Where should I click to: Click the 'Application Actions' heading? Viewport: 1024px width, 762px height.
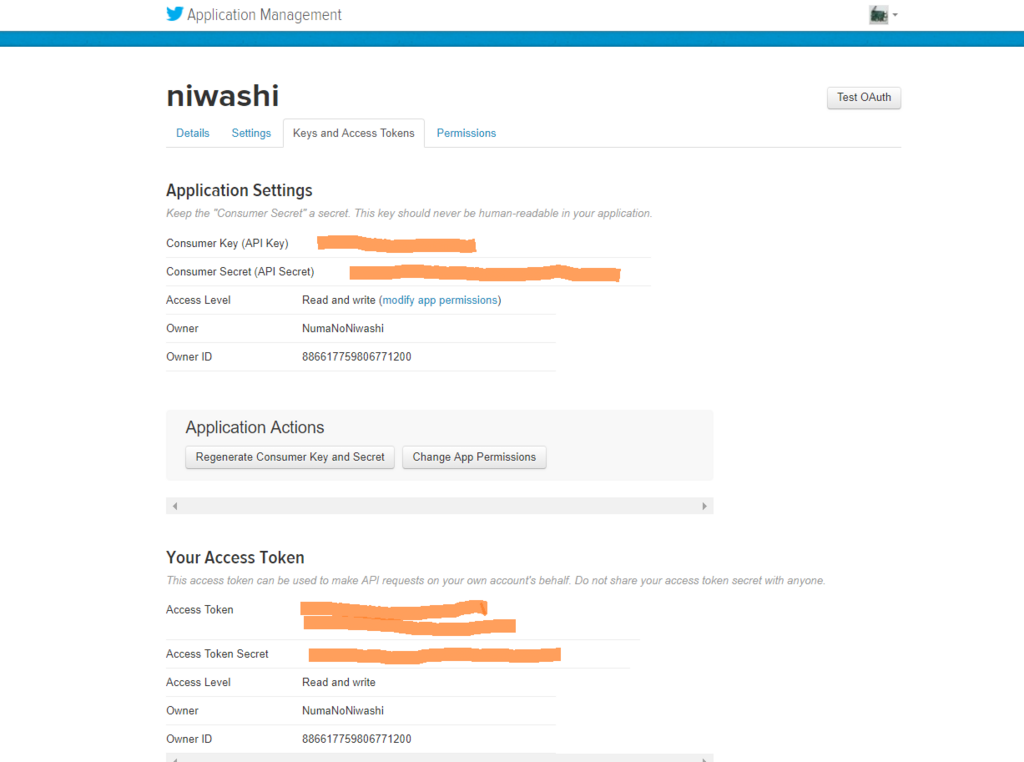point(255,428)
